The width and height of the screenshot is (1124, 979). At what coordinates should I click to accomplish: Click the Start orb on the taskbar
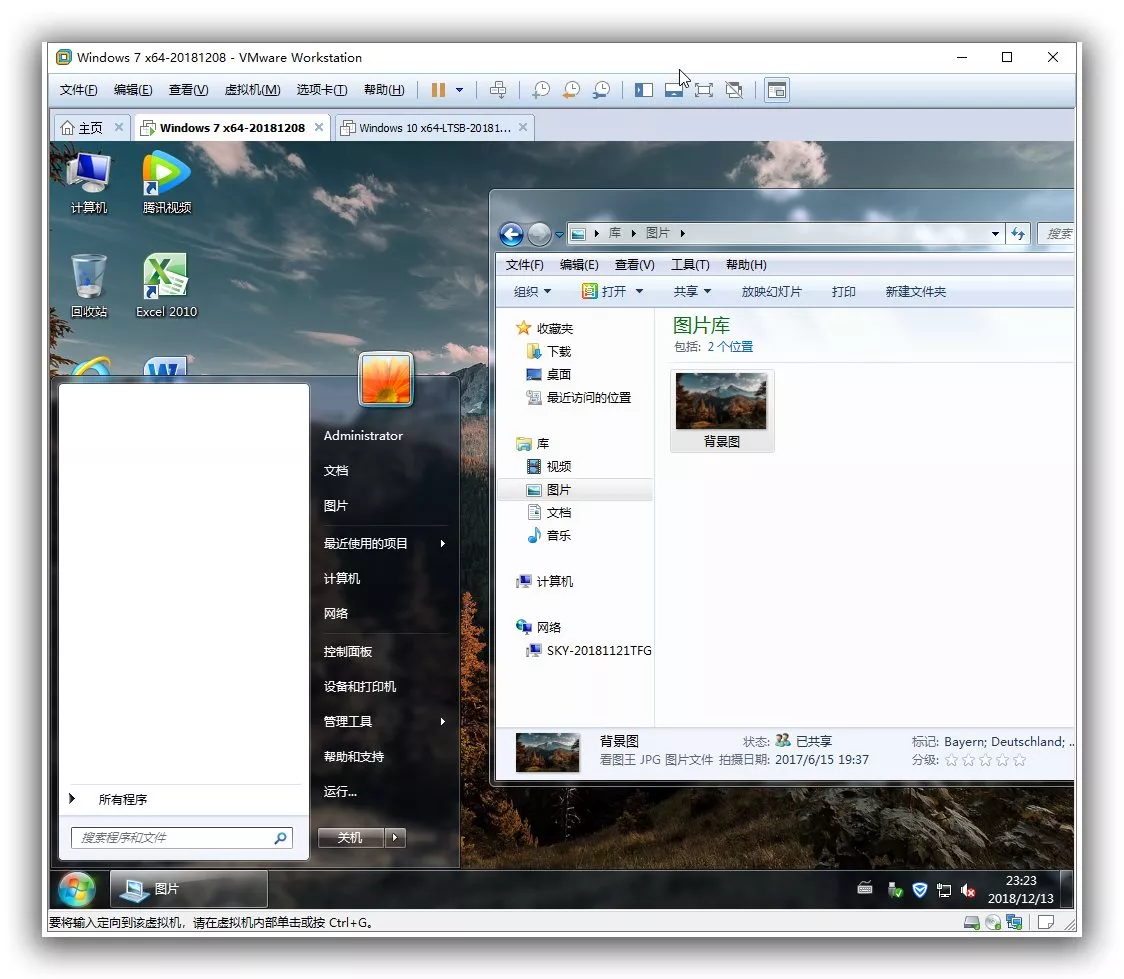coord(77,889)
